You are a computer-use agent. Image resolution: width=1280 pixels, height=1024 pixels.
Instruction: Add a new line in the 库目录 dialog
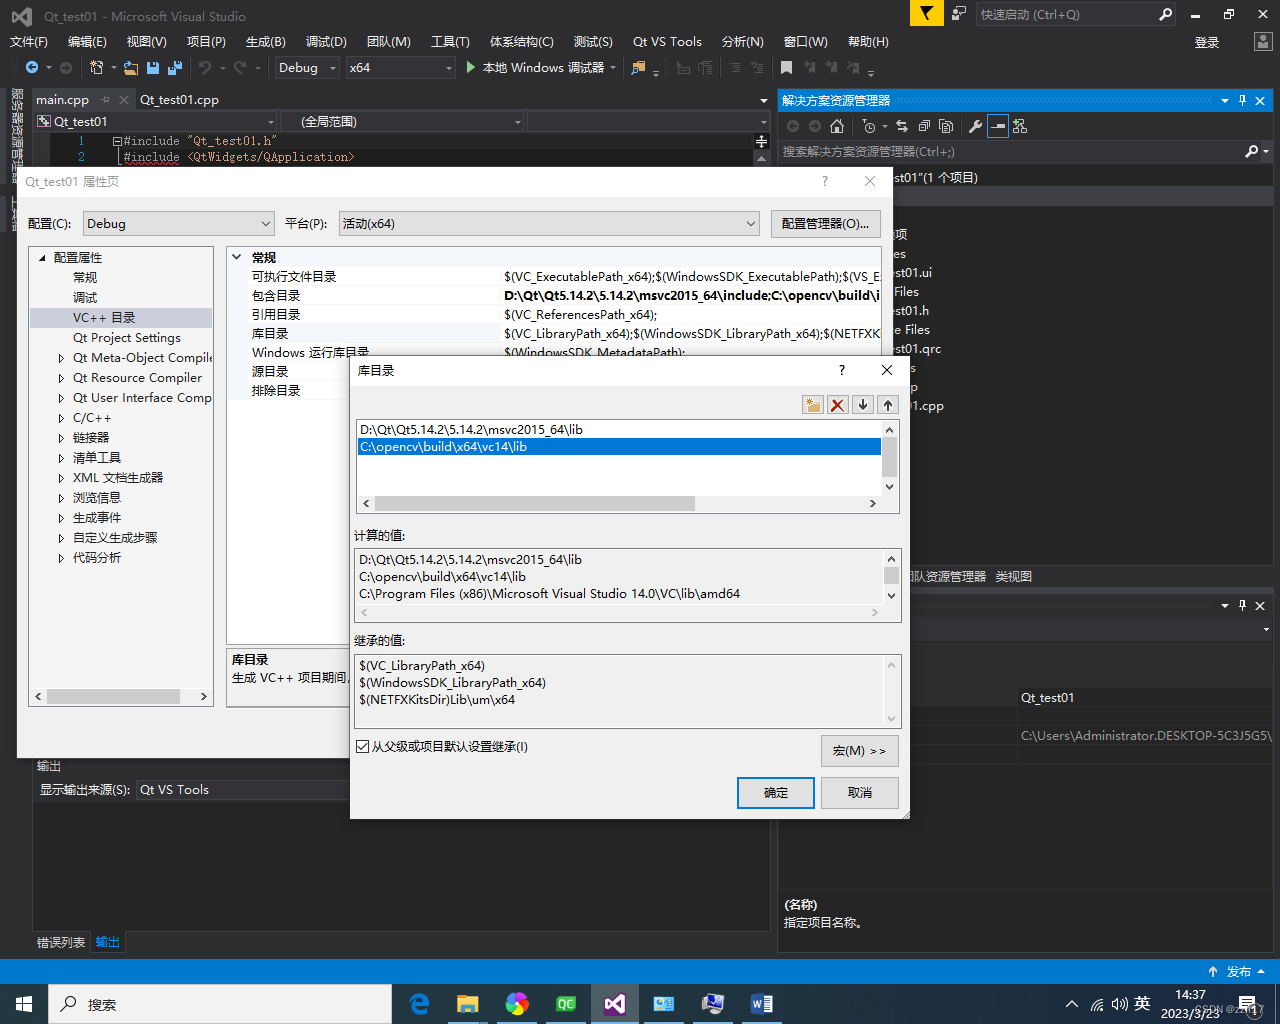[812, 404]
